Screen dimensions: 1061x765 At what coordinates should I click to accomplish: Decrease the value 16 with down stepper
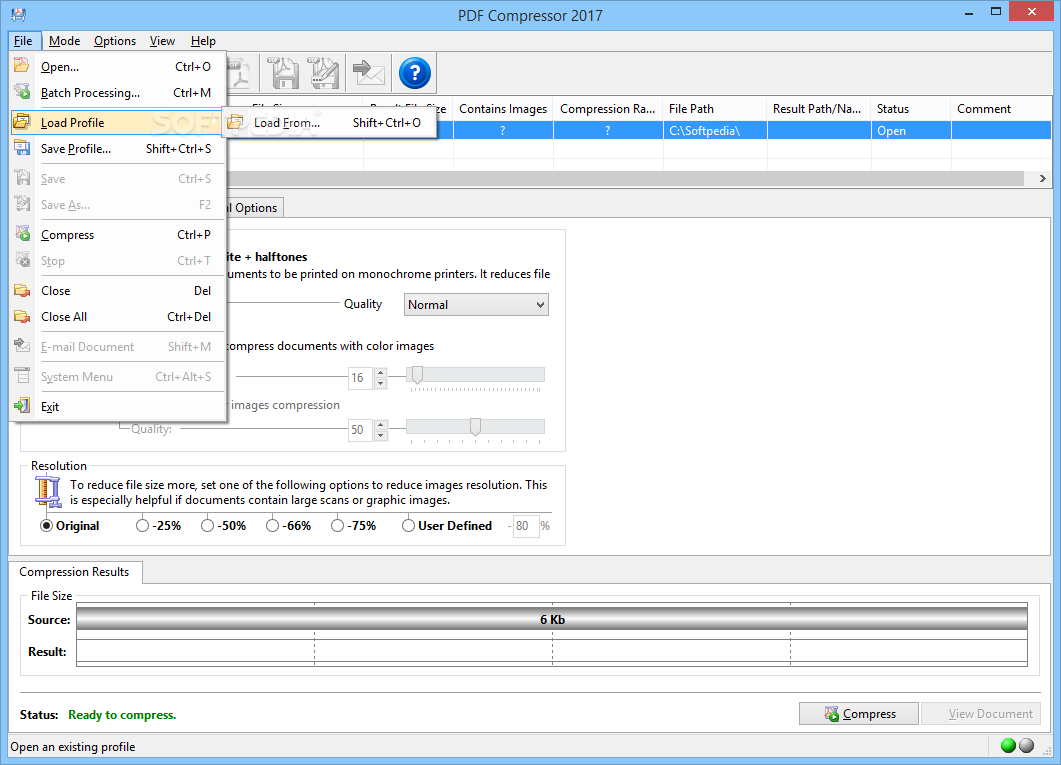(380, 383)
